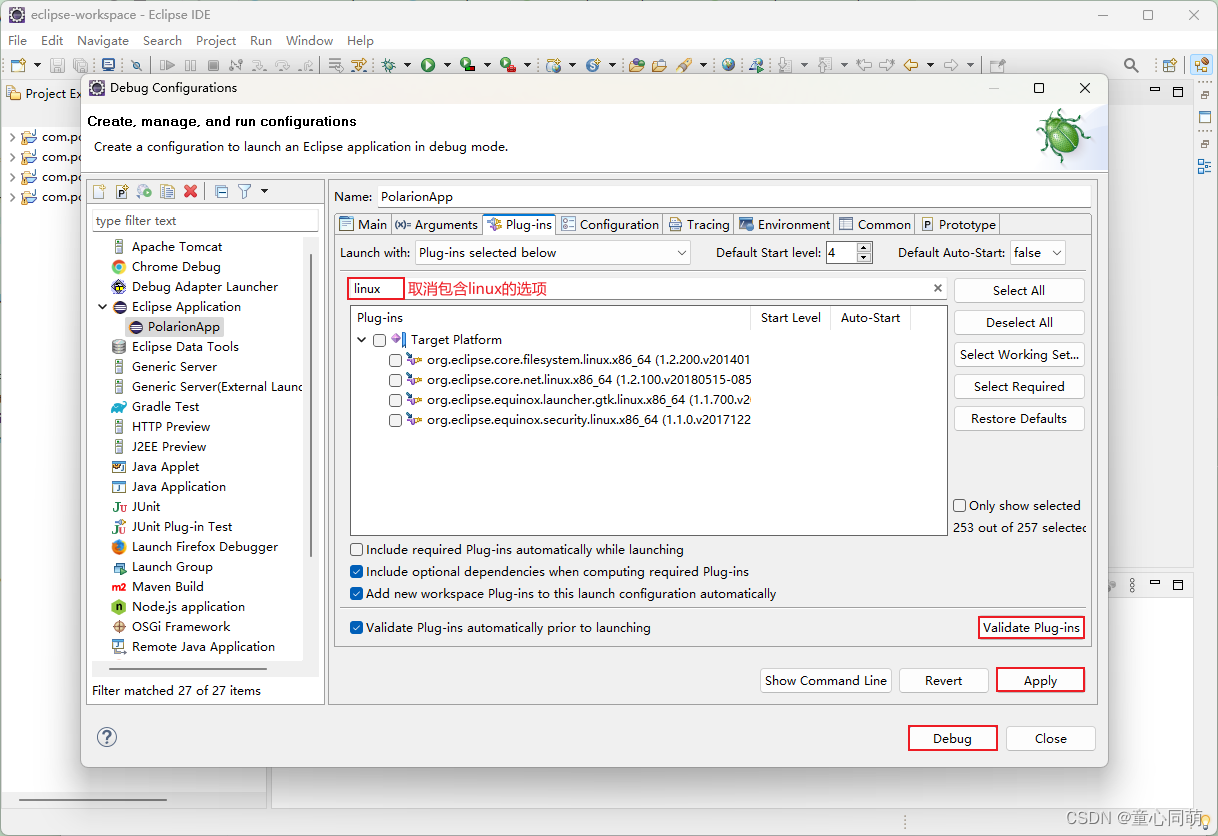Enable Only show selected checkbox

[x=960, y=506]
